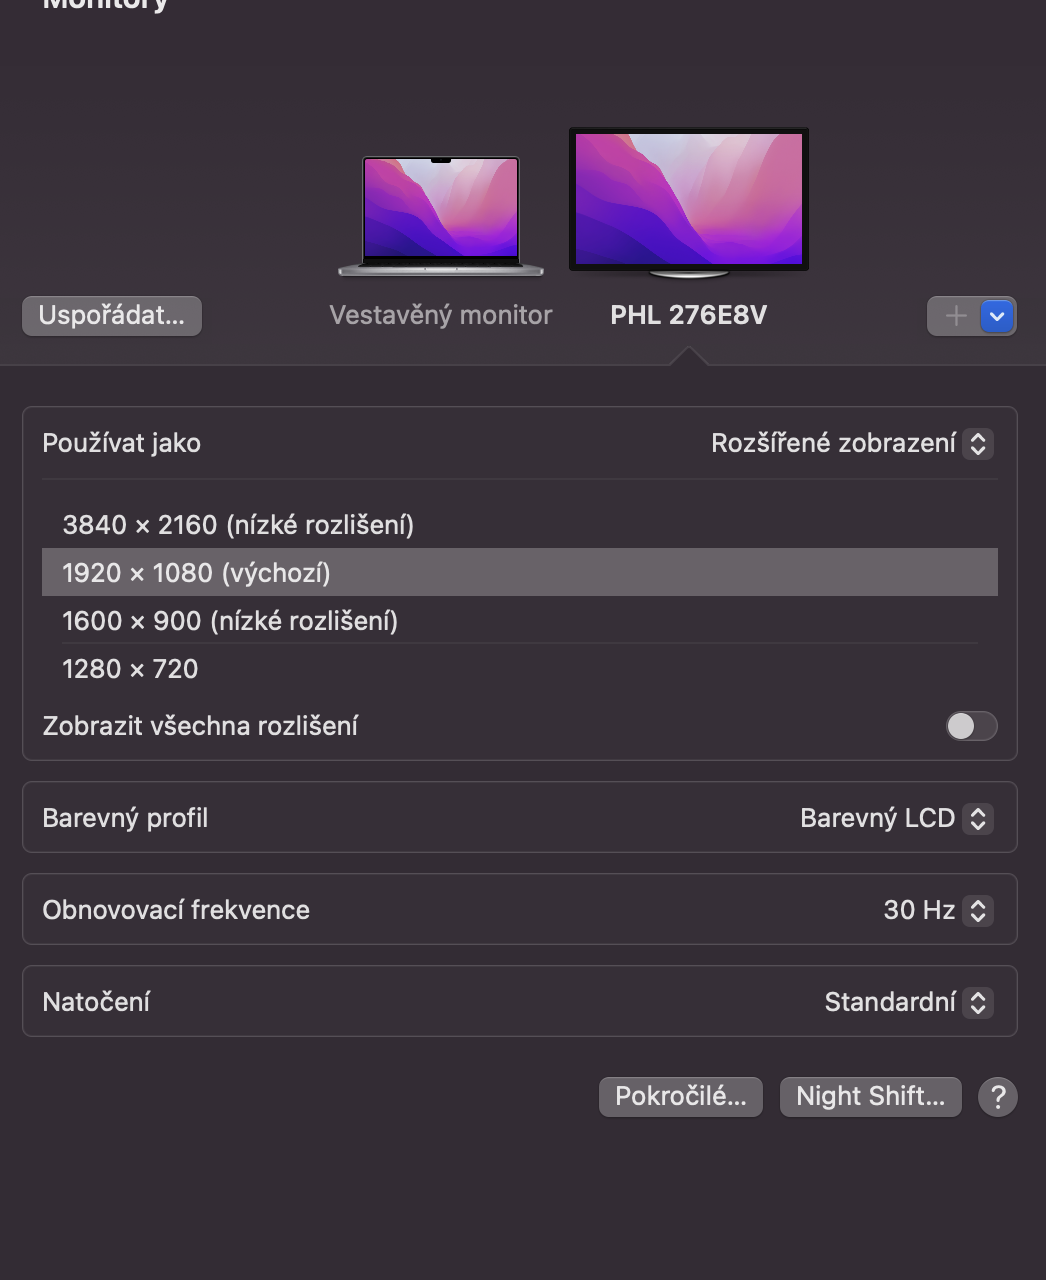Open Night Shift… settings
Image resolution: width=1046 pixels, height=1280 pixels.
click(870, 1097)
